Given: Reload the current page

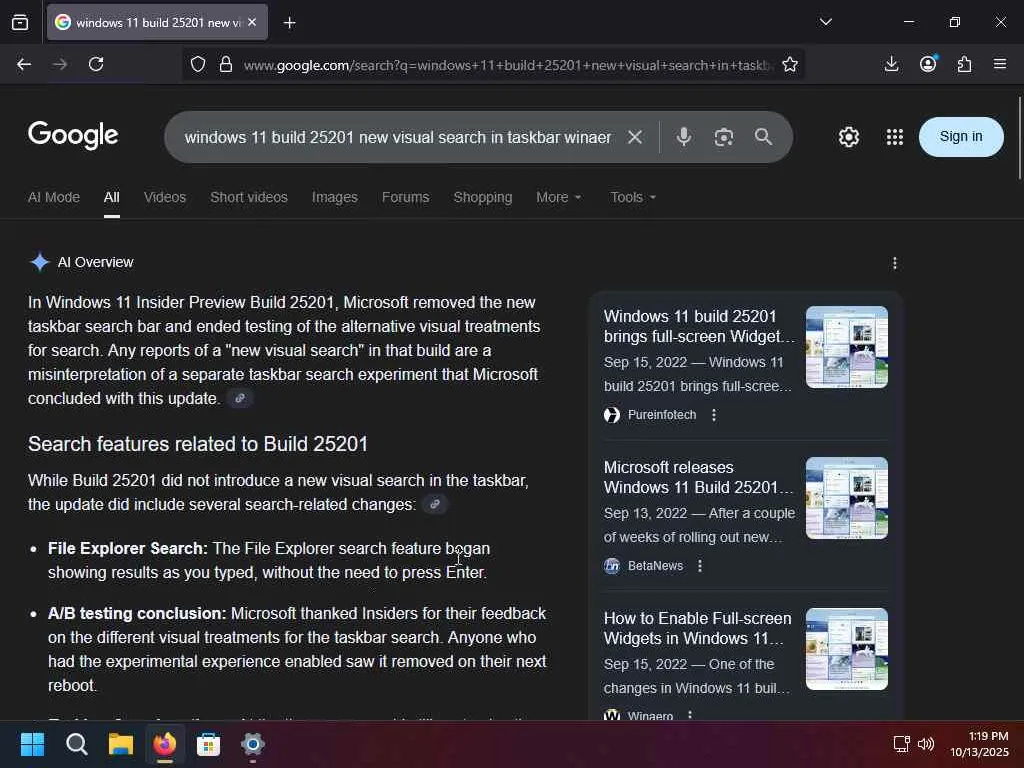Looking at the screenshot, I should [x=96, y=64].
